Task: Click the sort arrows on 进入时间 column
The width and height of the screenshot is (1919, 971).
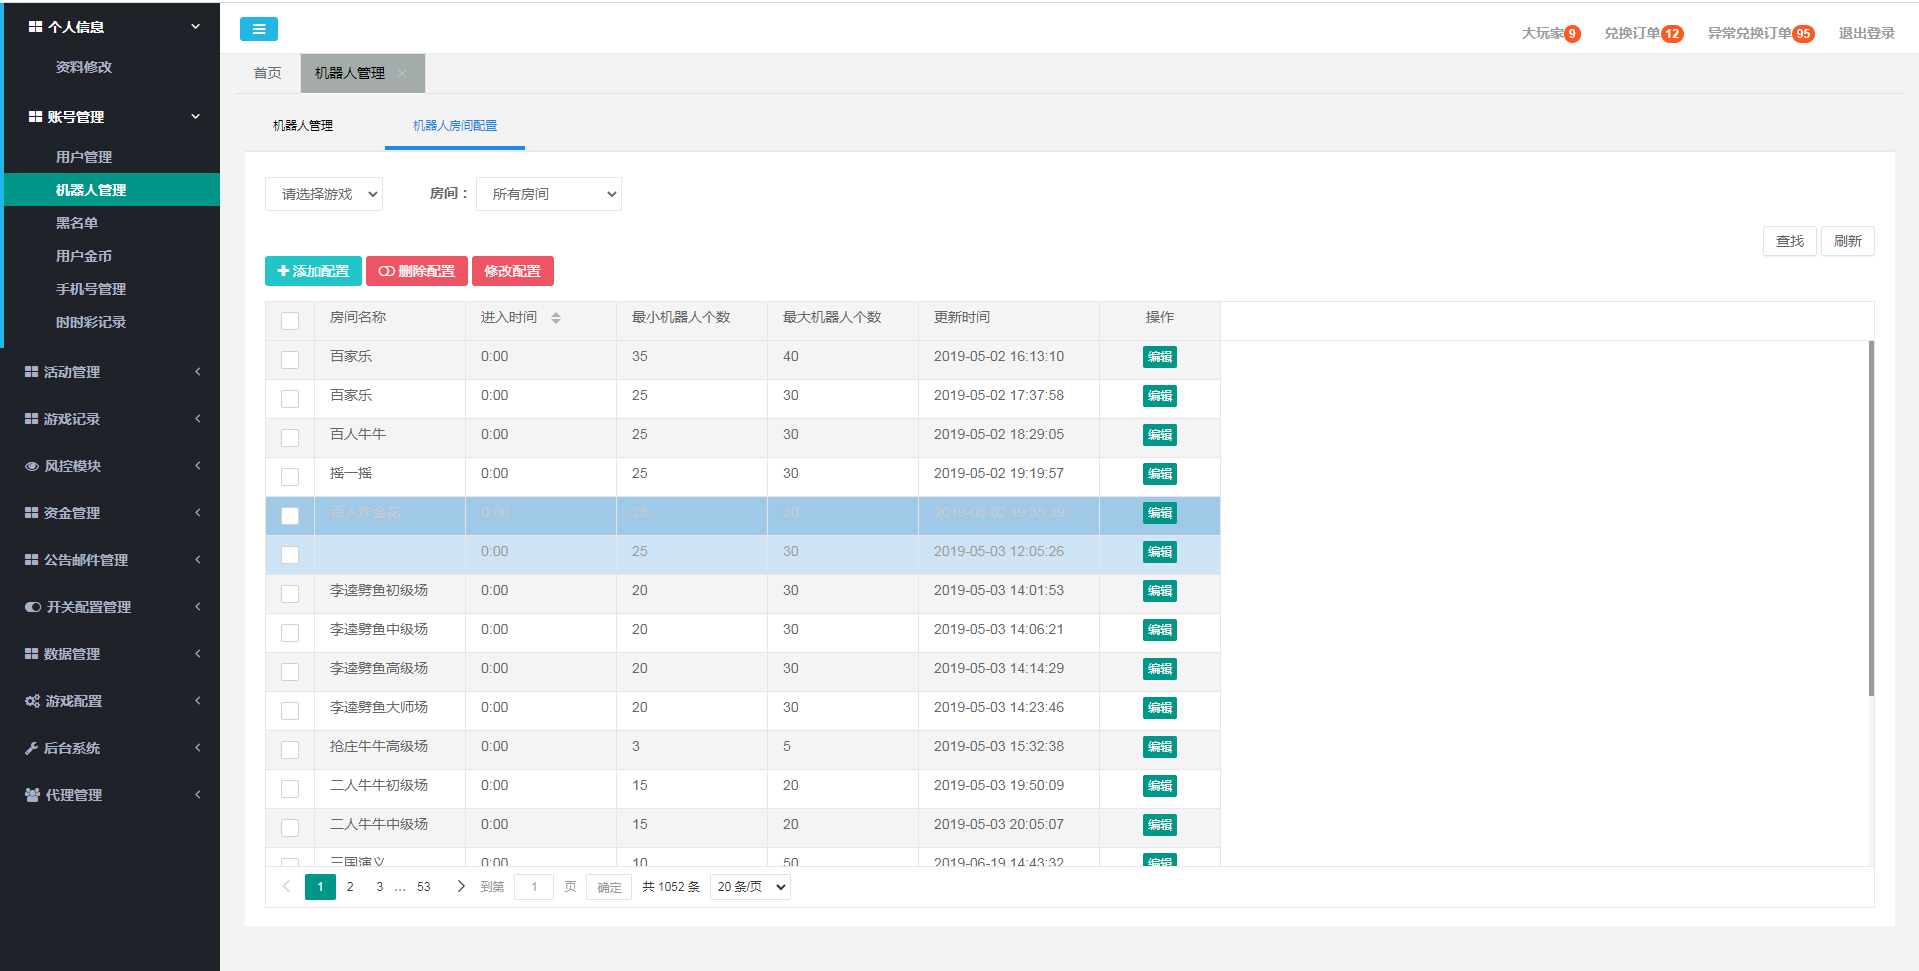Action: coord(556,318)
